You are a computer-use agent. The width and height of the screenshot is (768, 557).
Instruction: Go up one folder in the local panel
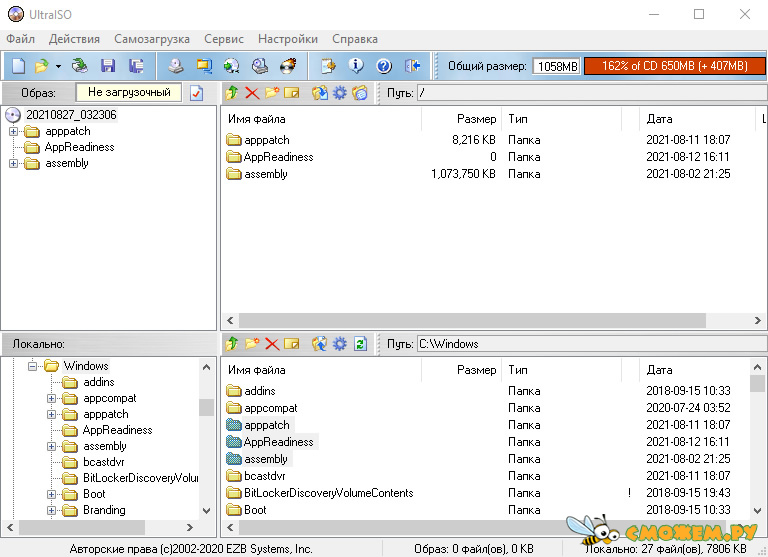click(x=232, y=344)
